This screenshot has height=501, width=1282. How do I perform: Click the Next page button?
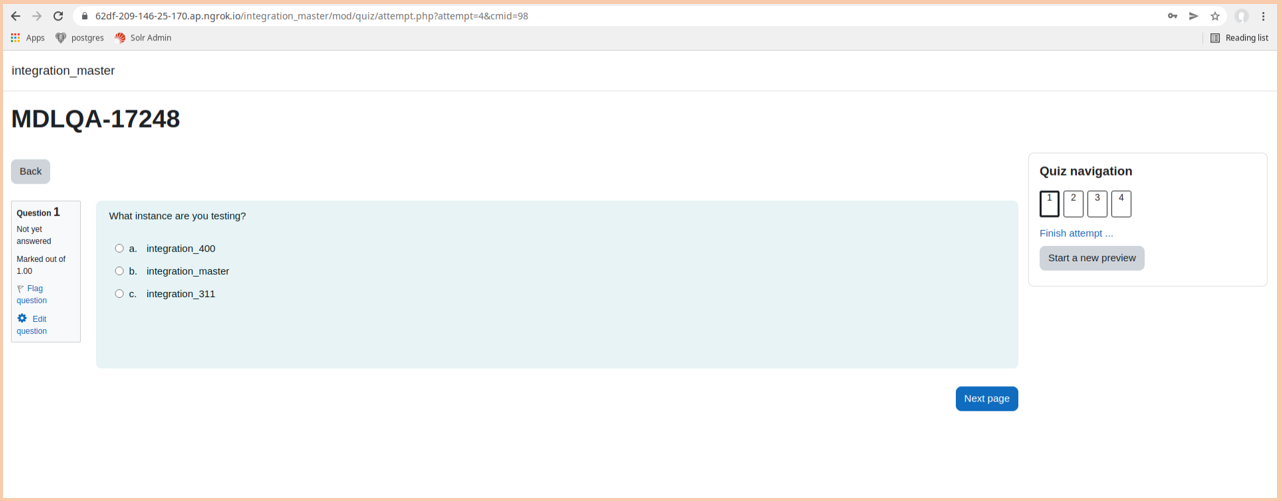pyautogui.click(x=987, y=398)
